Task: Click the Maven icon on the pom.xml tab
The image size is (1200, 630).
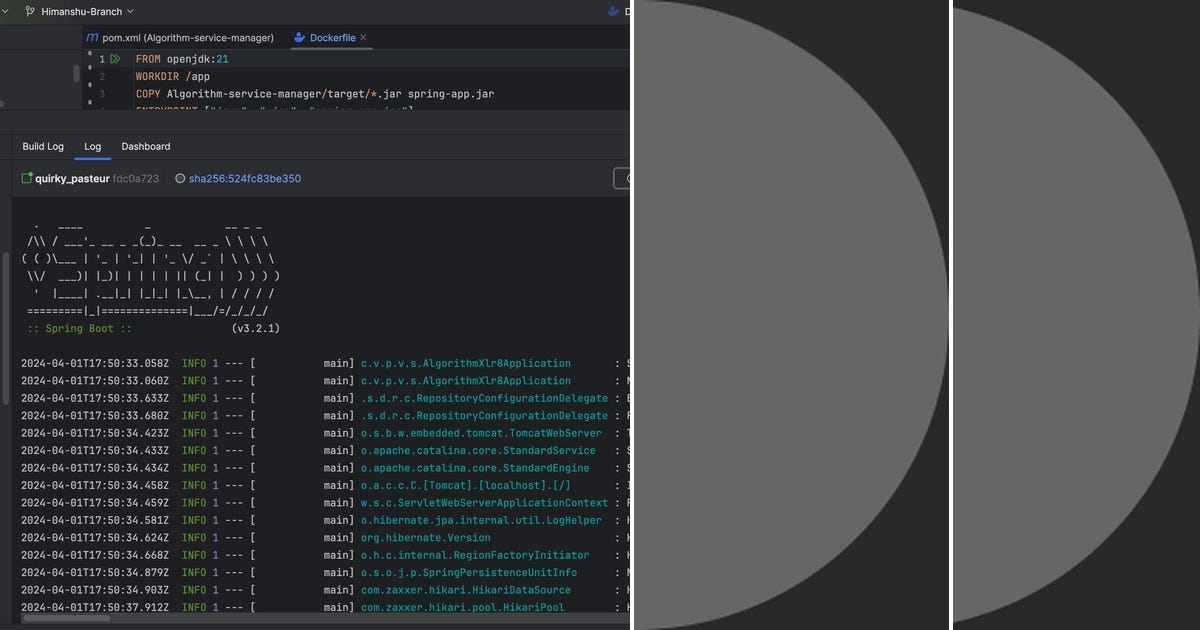Action: (x=91, y=37)
